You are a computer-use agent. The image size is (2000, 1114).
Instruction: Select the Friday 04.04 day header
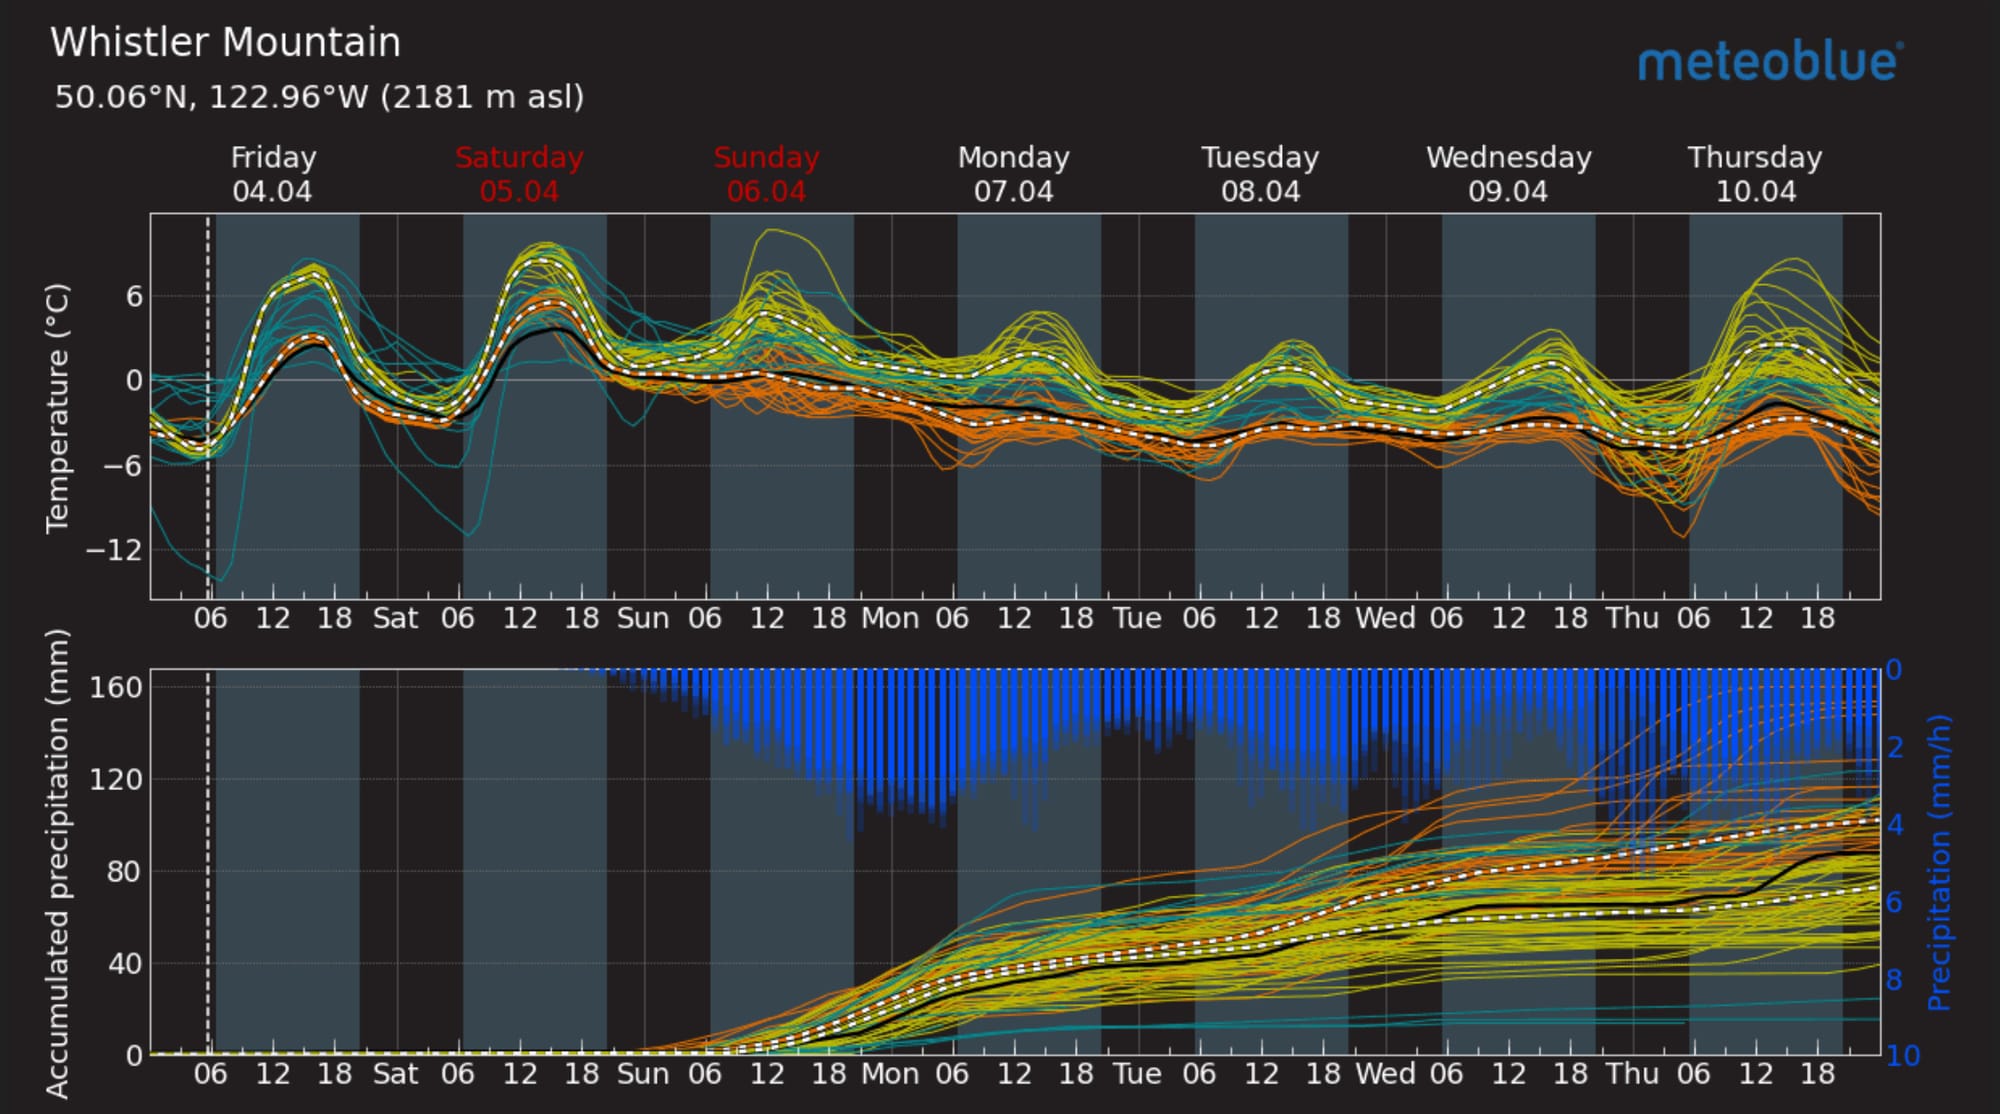tap(272, 174)
